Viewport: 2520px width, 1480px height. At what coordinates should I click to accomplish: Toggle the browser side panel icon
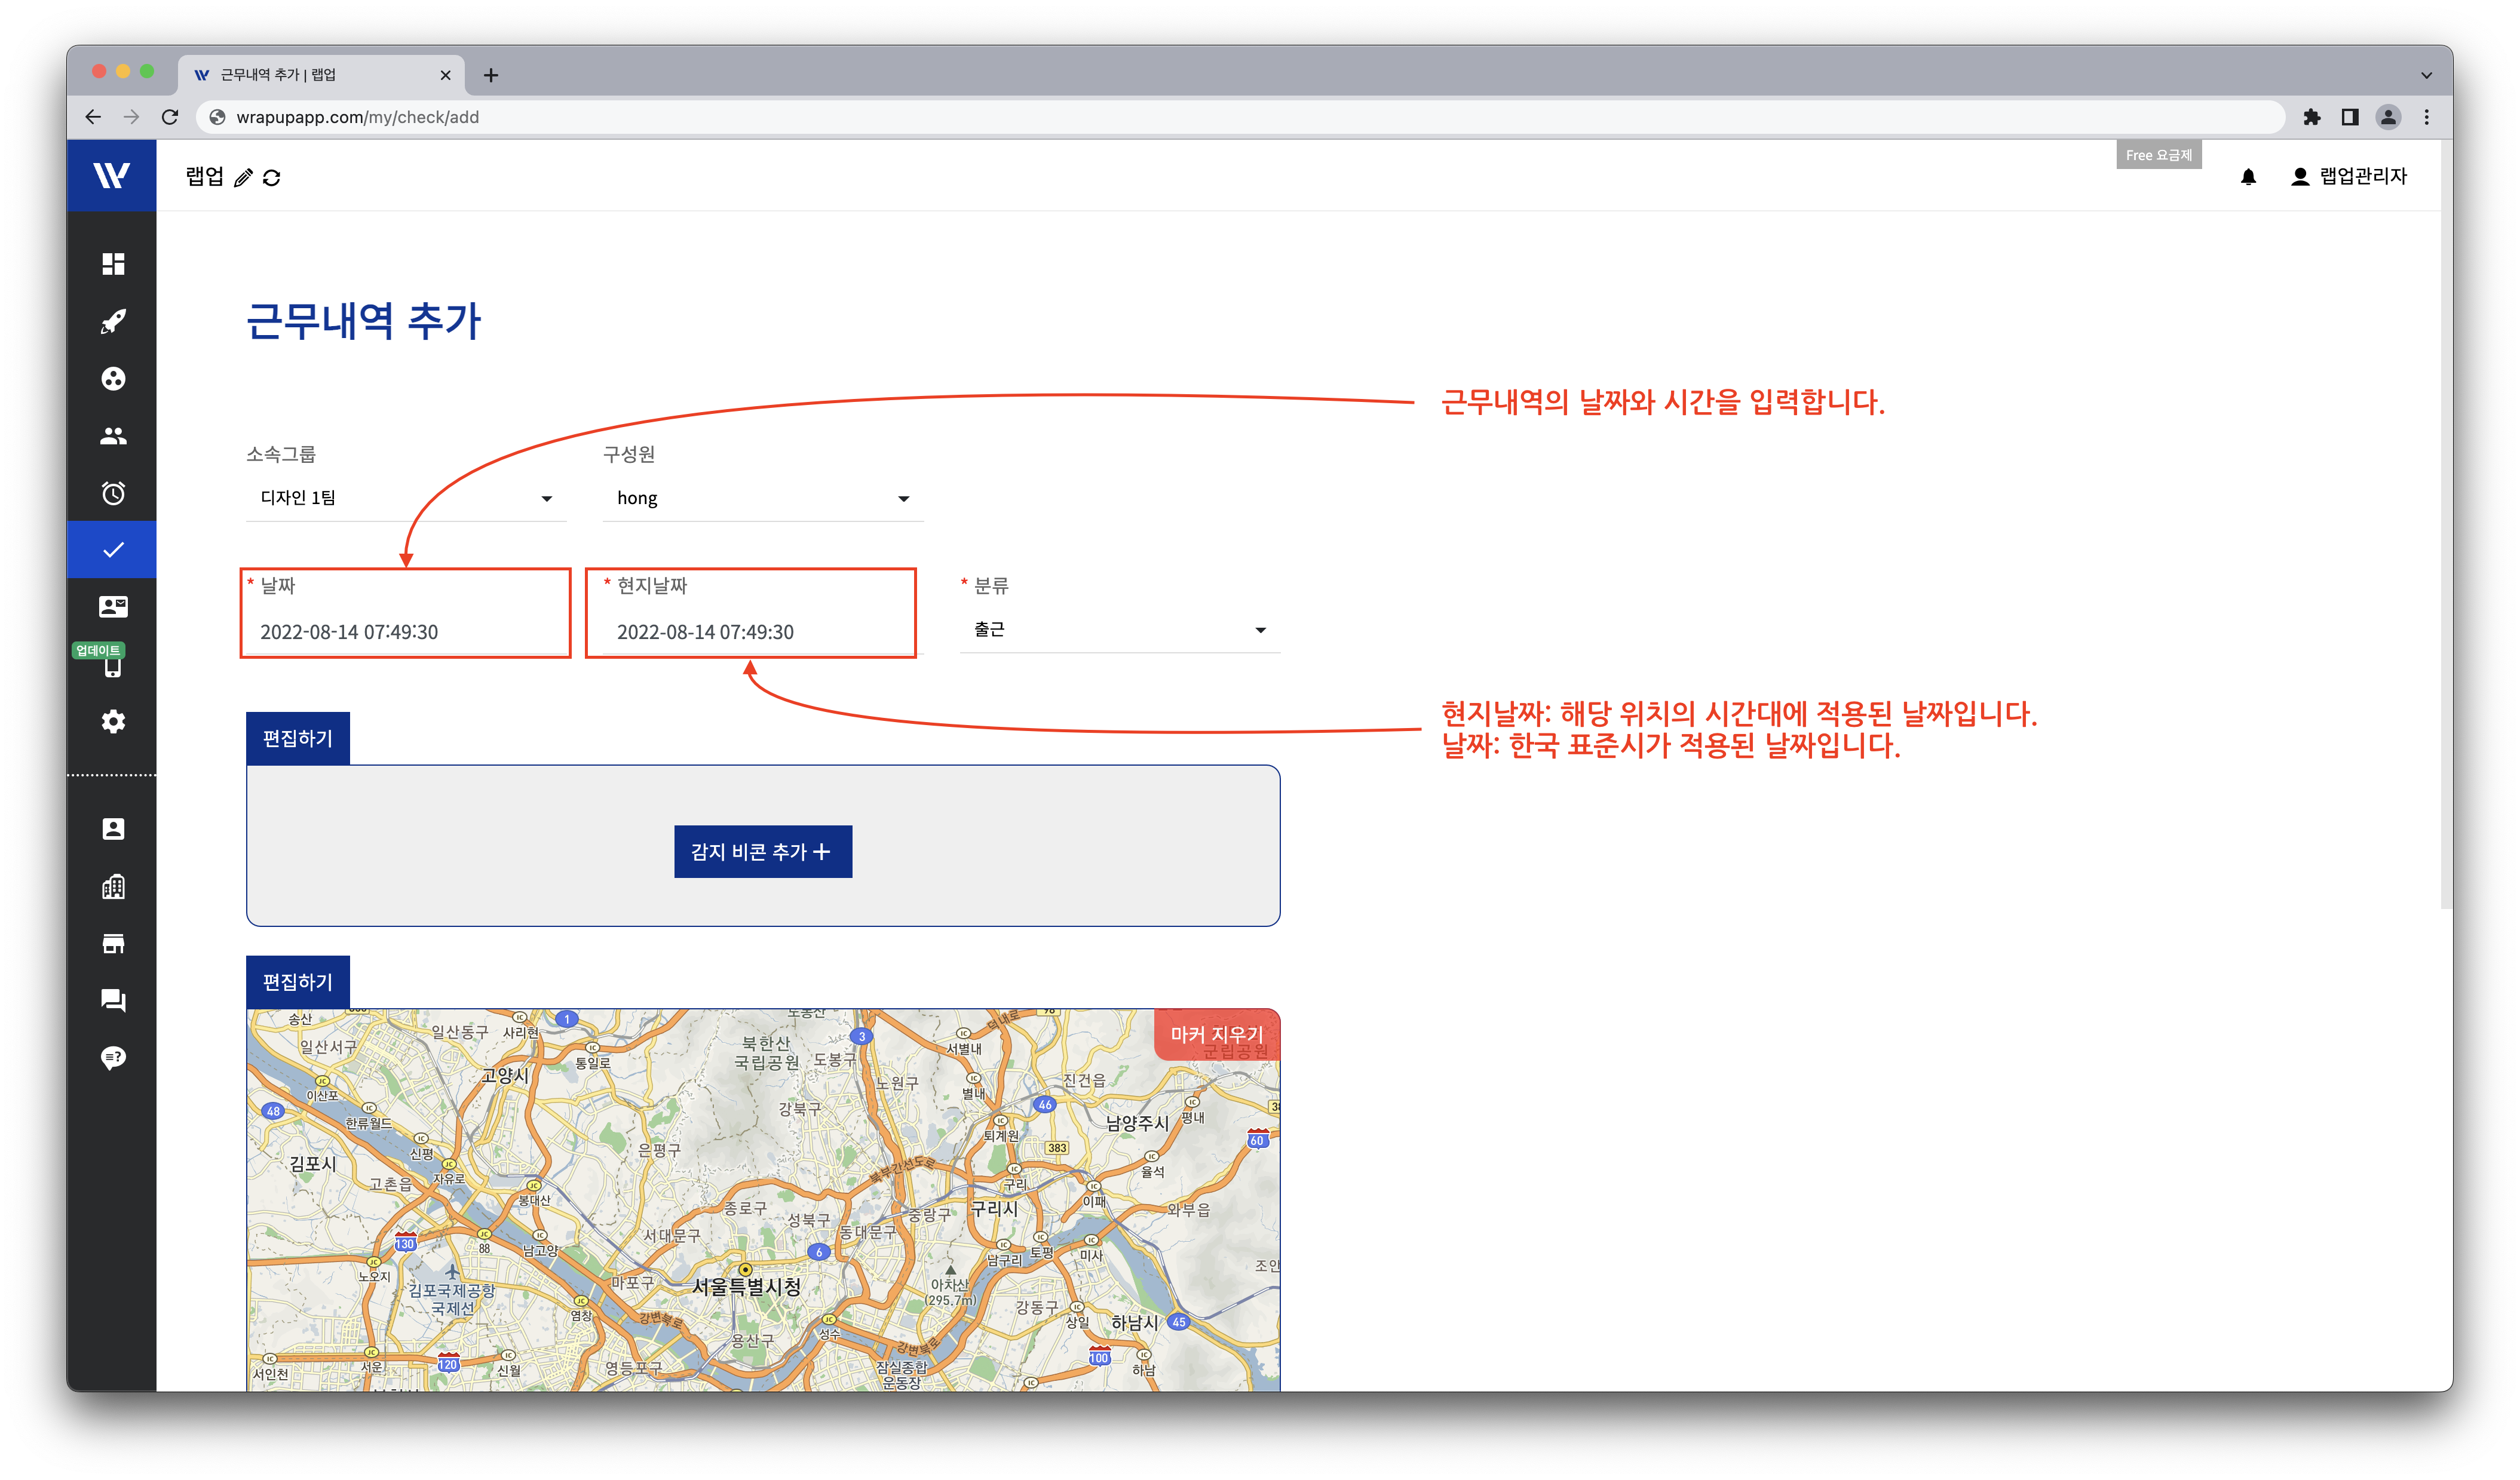point(2350,117)
